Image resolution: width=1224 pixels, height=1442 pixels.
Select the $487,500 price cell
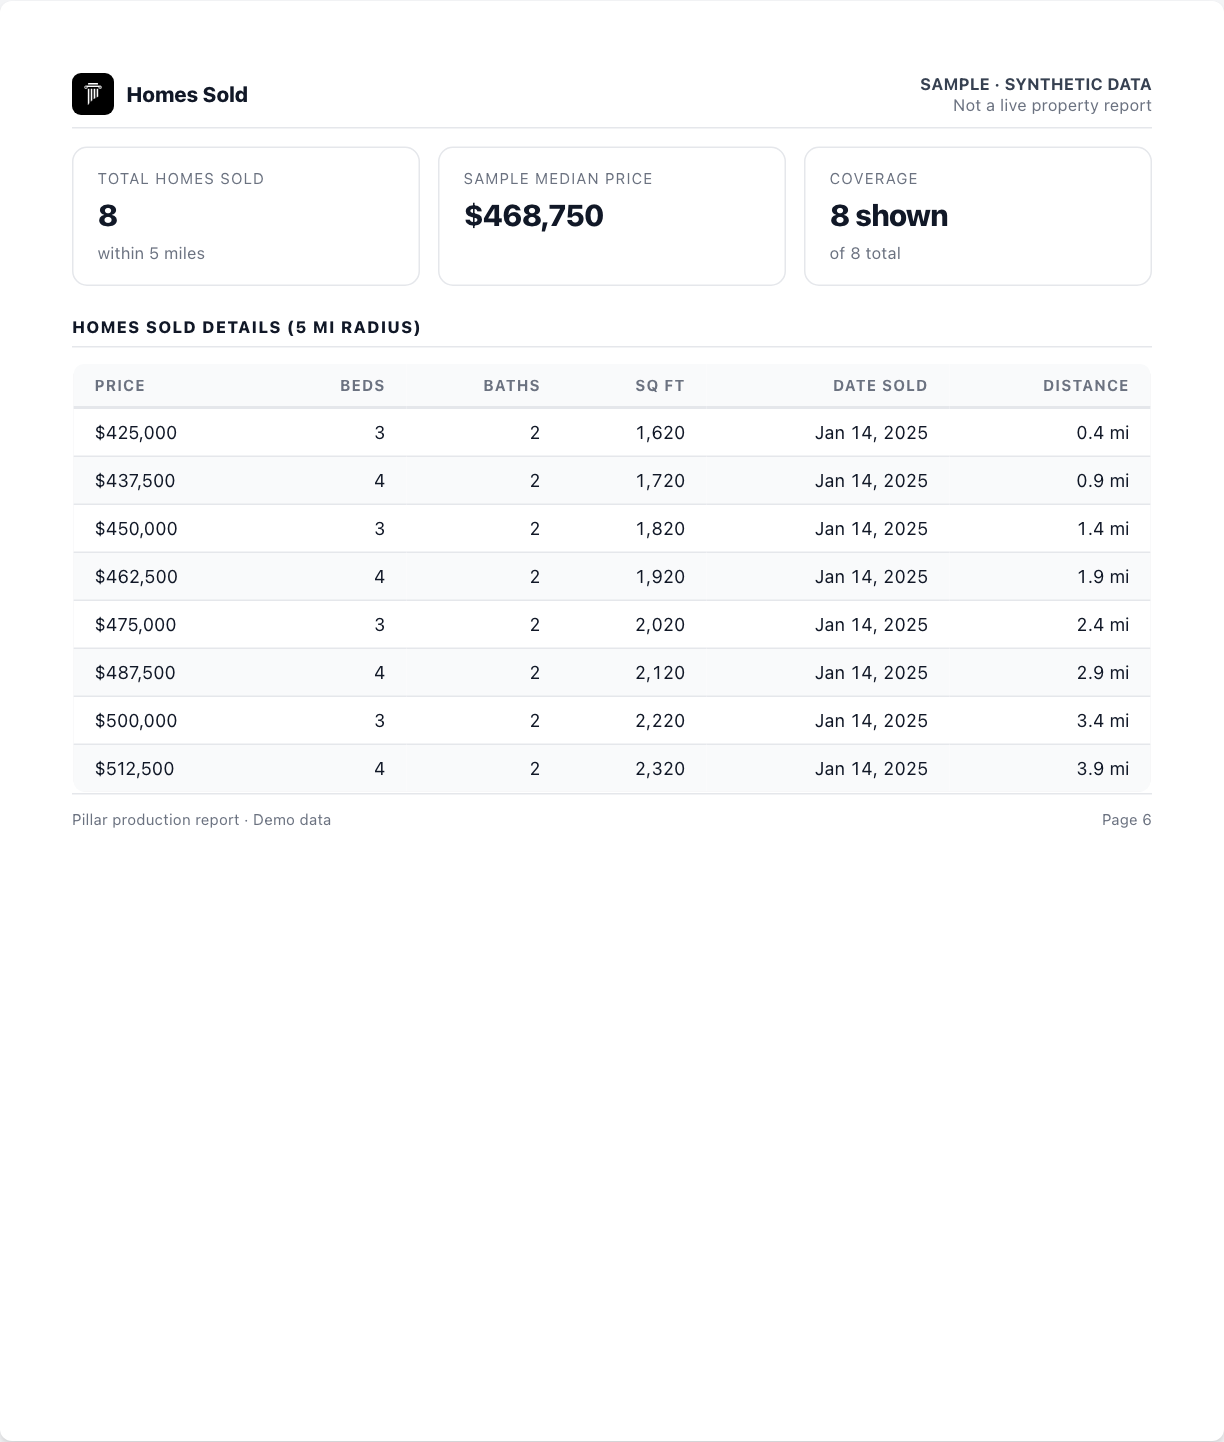(135, 673)
